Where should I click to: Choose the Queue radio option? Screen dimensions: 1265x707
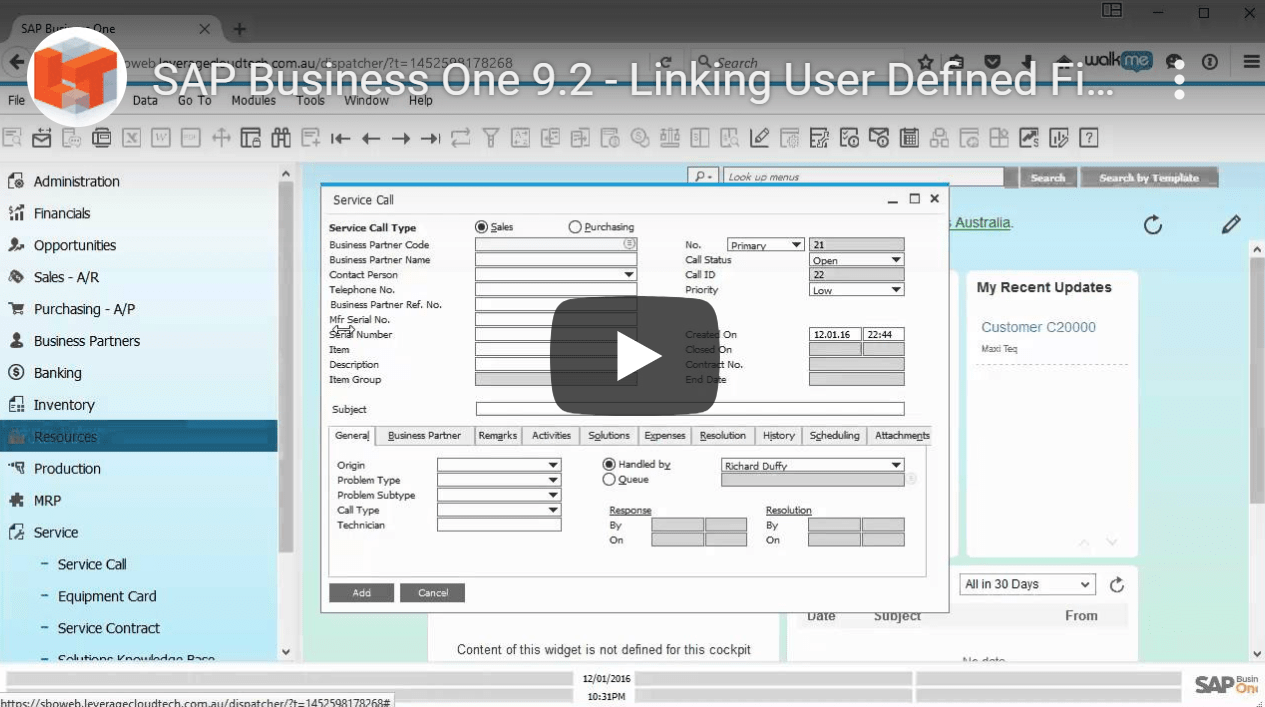(609, 480)
